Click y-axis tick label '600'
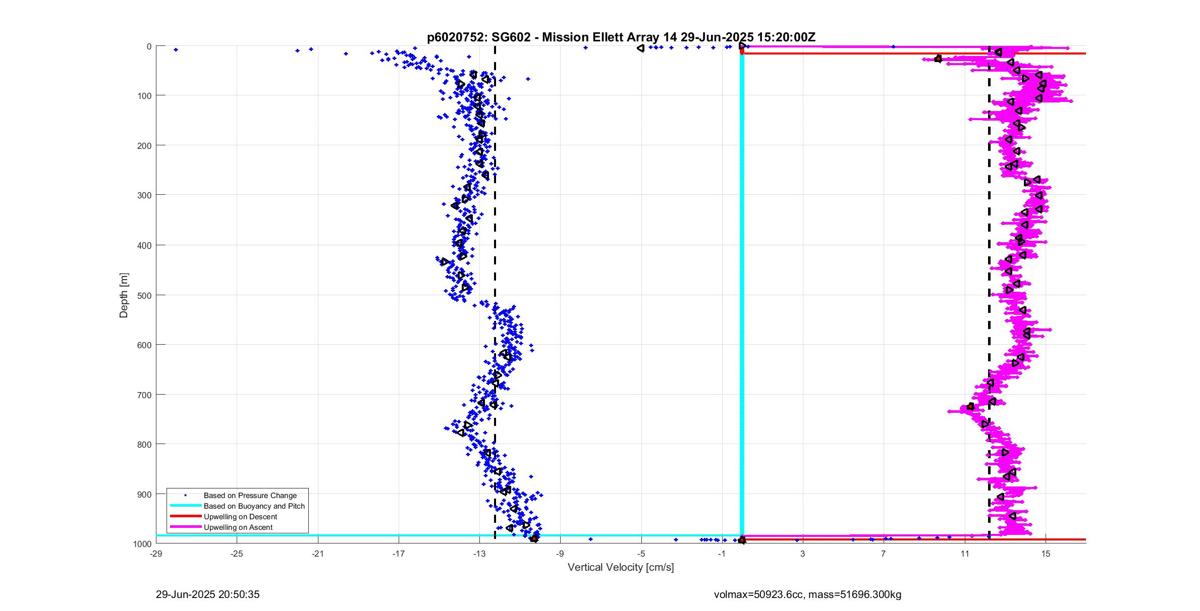This screenshot has width=1200, height=611. tap(144, 345)
